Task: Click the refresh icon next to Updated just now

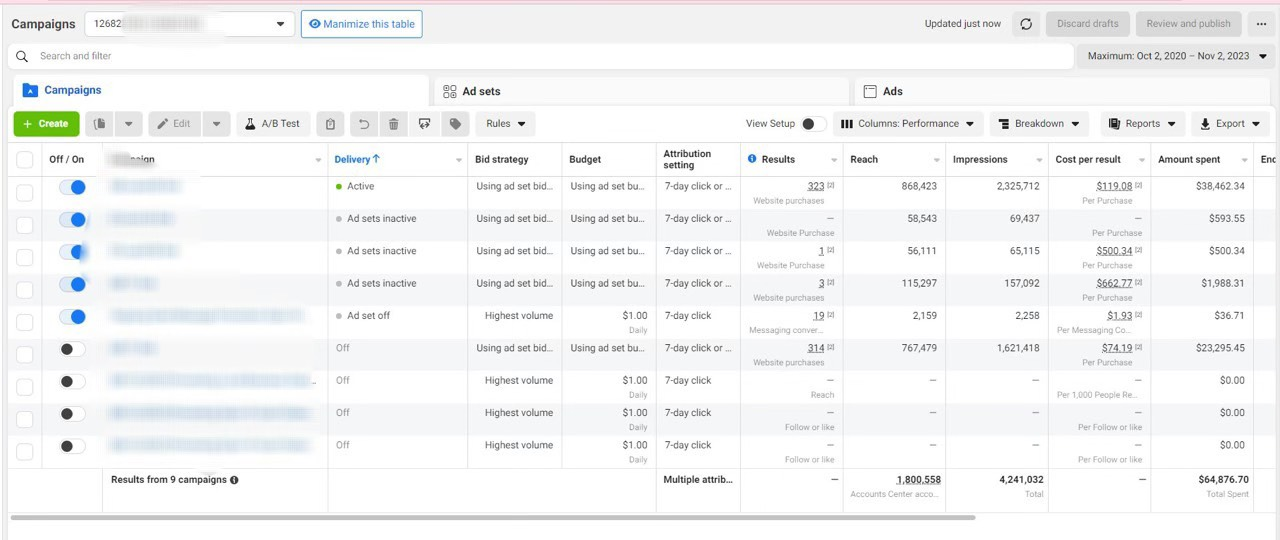Action: pyautogui.click(x=1026, y=24)
